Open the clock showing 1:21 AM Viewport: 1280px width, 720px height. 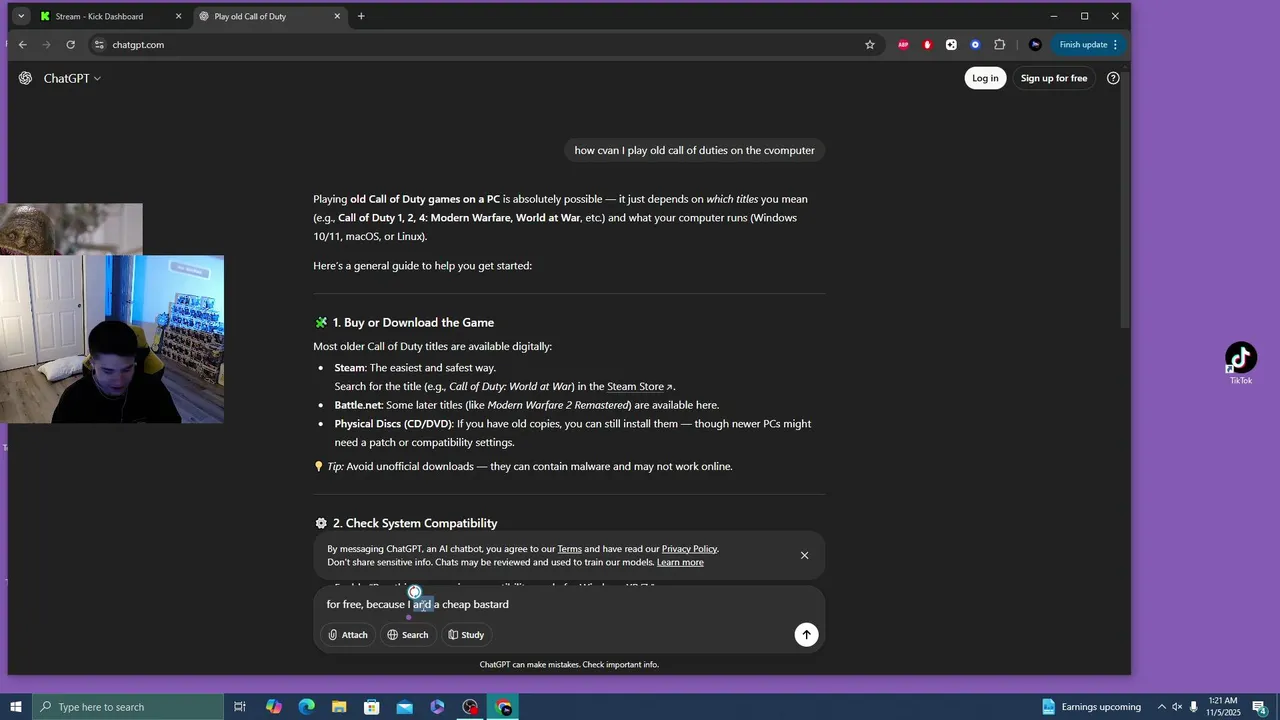pos(1223,707)
